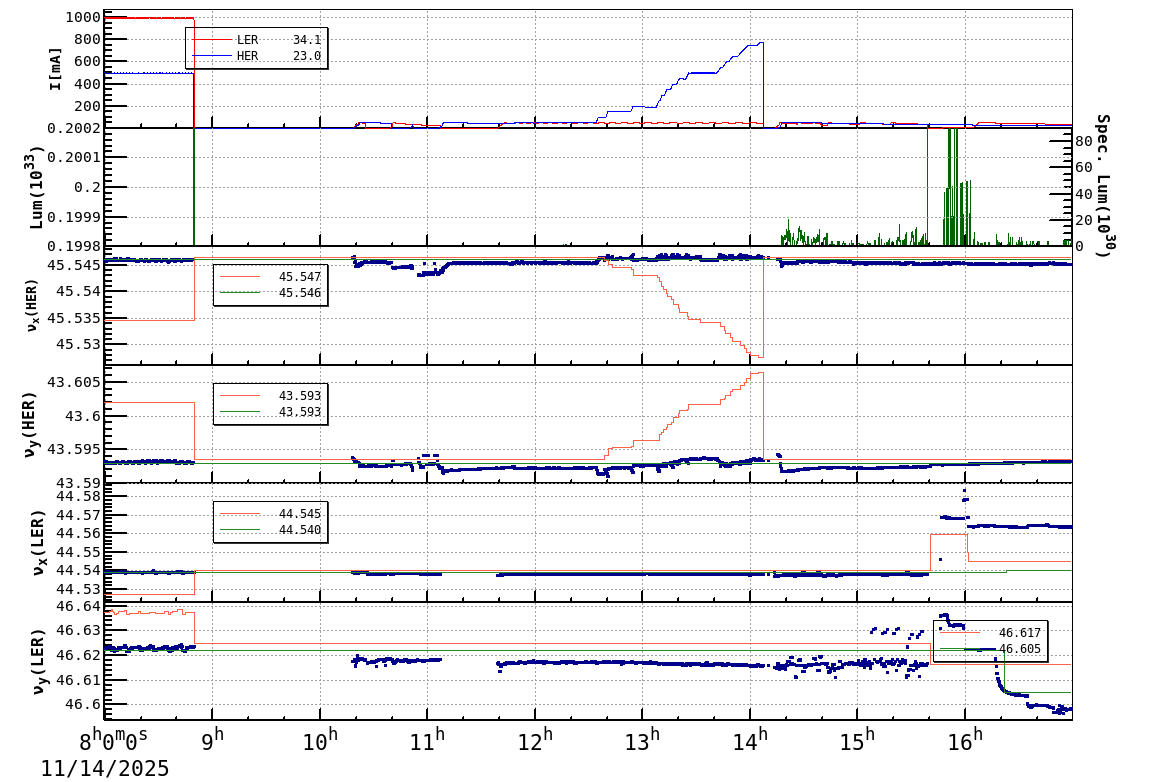Click the 9h time axis label

[213, 739]
